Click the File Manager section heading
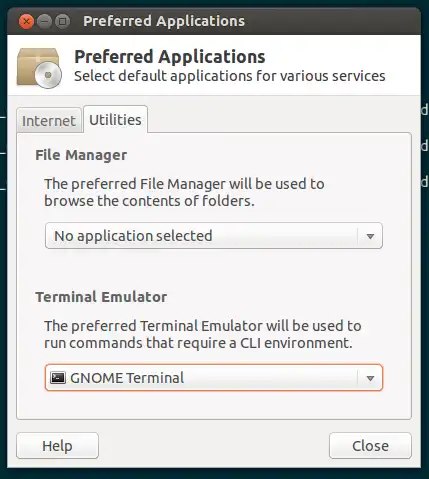The image size is (429, 479). tap(81, 155)
